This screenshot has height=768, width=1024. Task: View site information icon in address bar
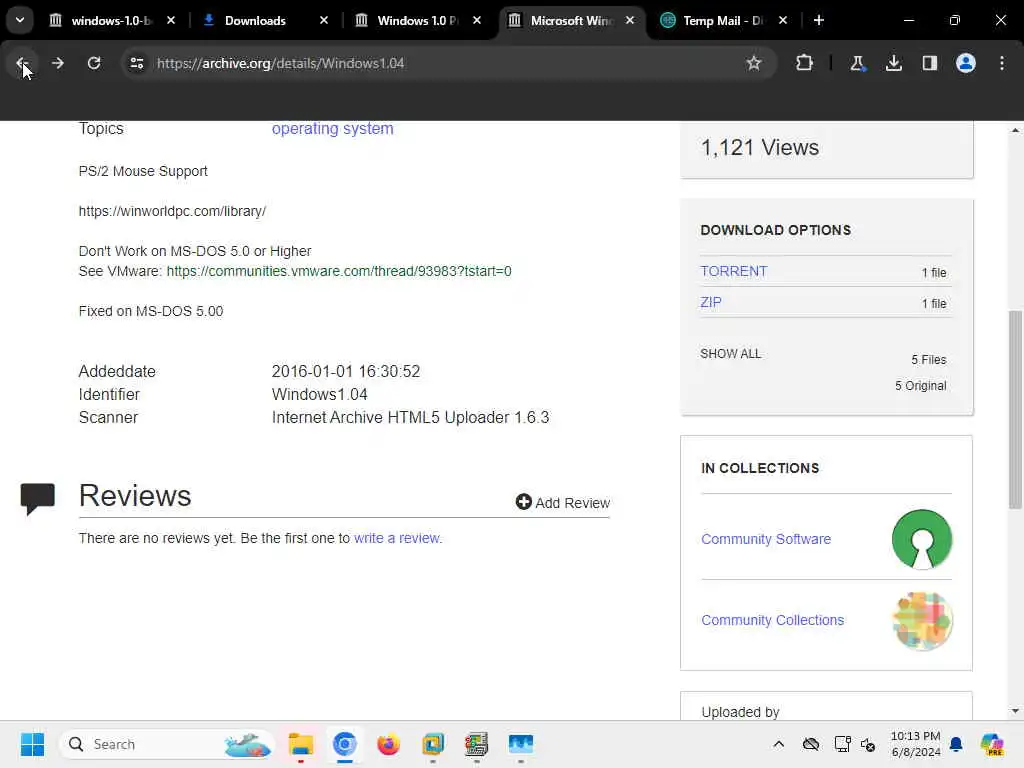pyautogui.click(x=137, y=63)
